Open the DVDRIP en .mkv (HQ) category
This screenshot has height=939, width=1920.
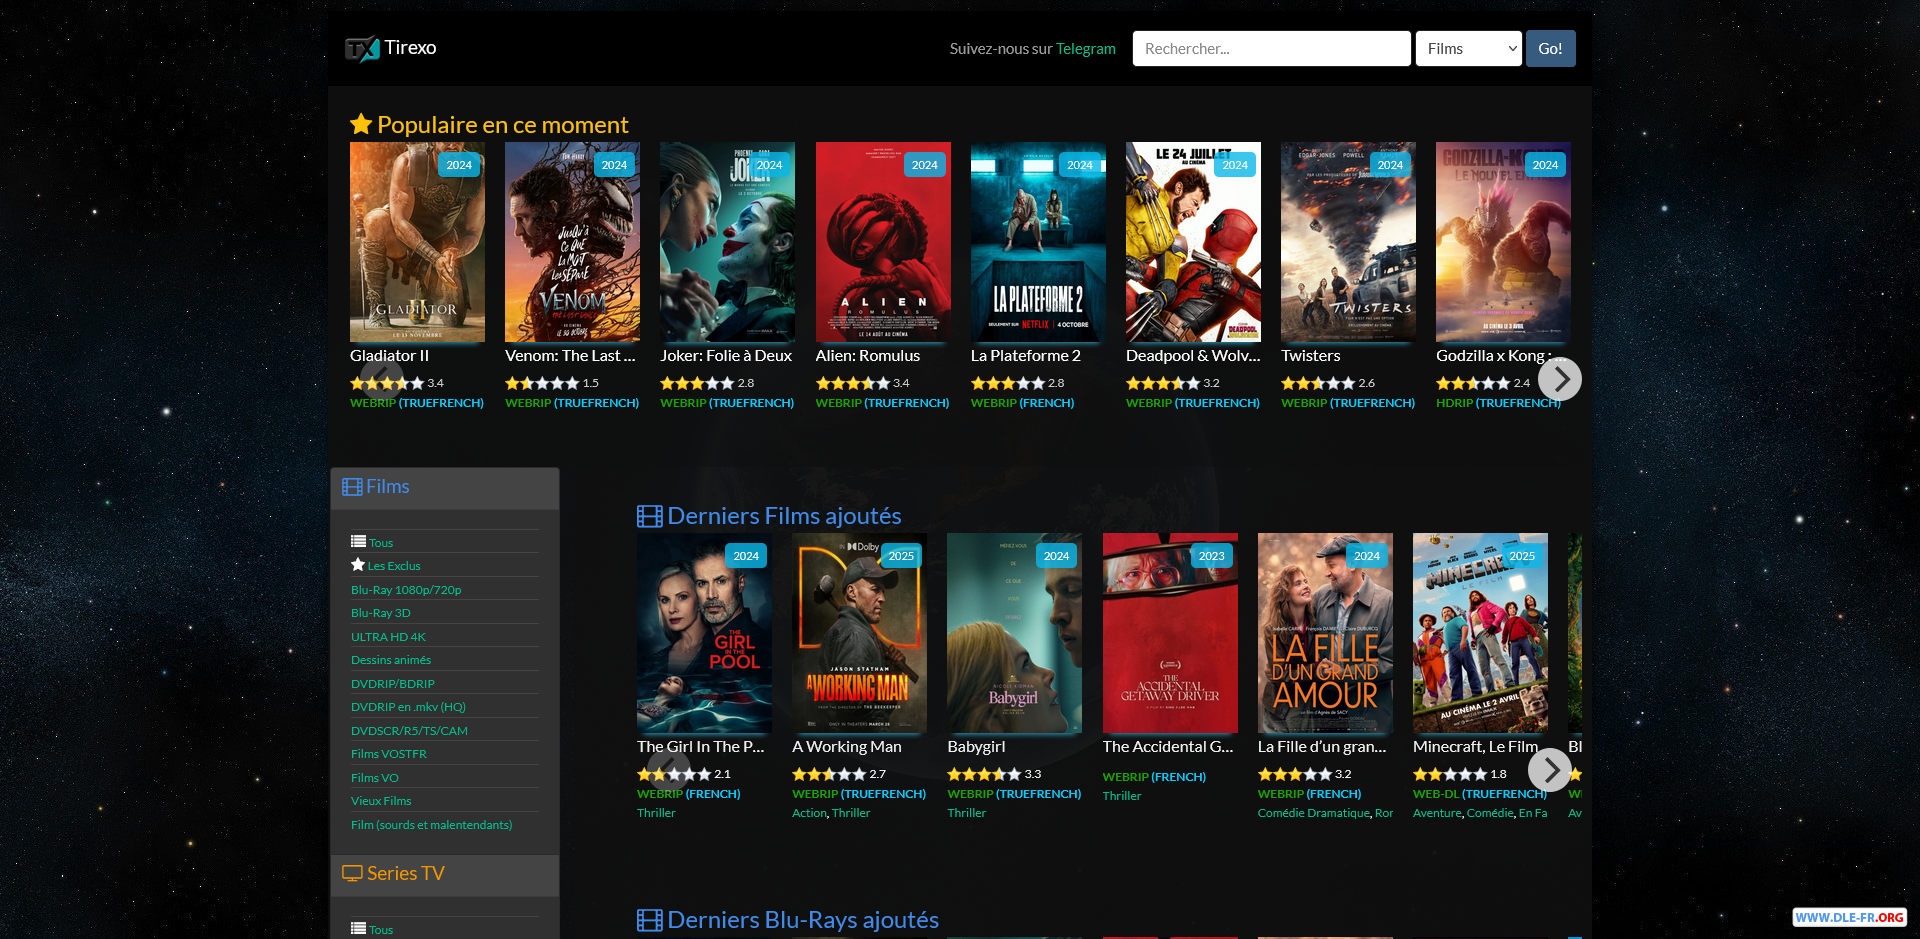[408, 707]
